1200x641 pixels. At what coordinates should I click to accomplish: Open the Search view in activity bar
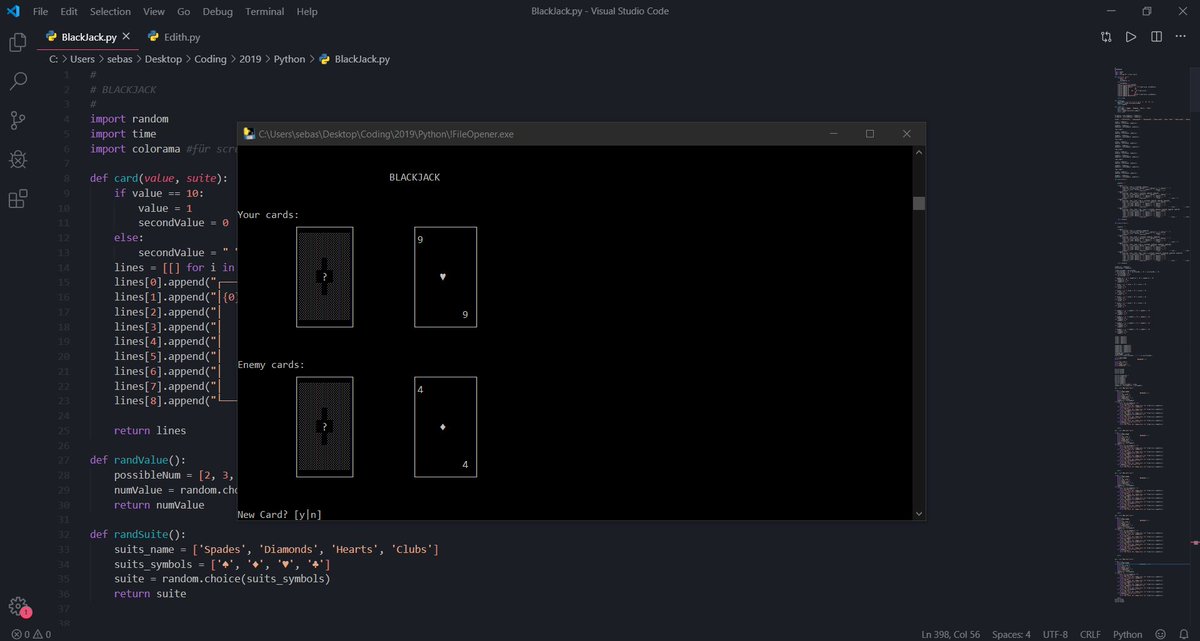point(17,81)
